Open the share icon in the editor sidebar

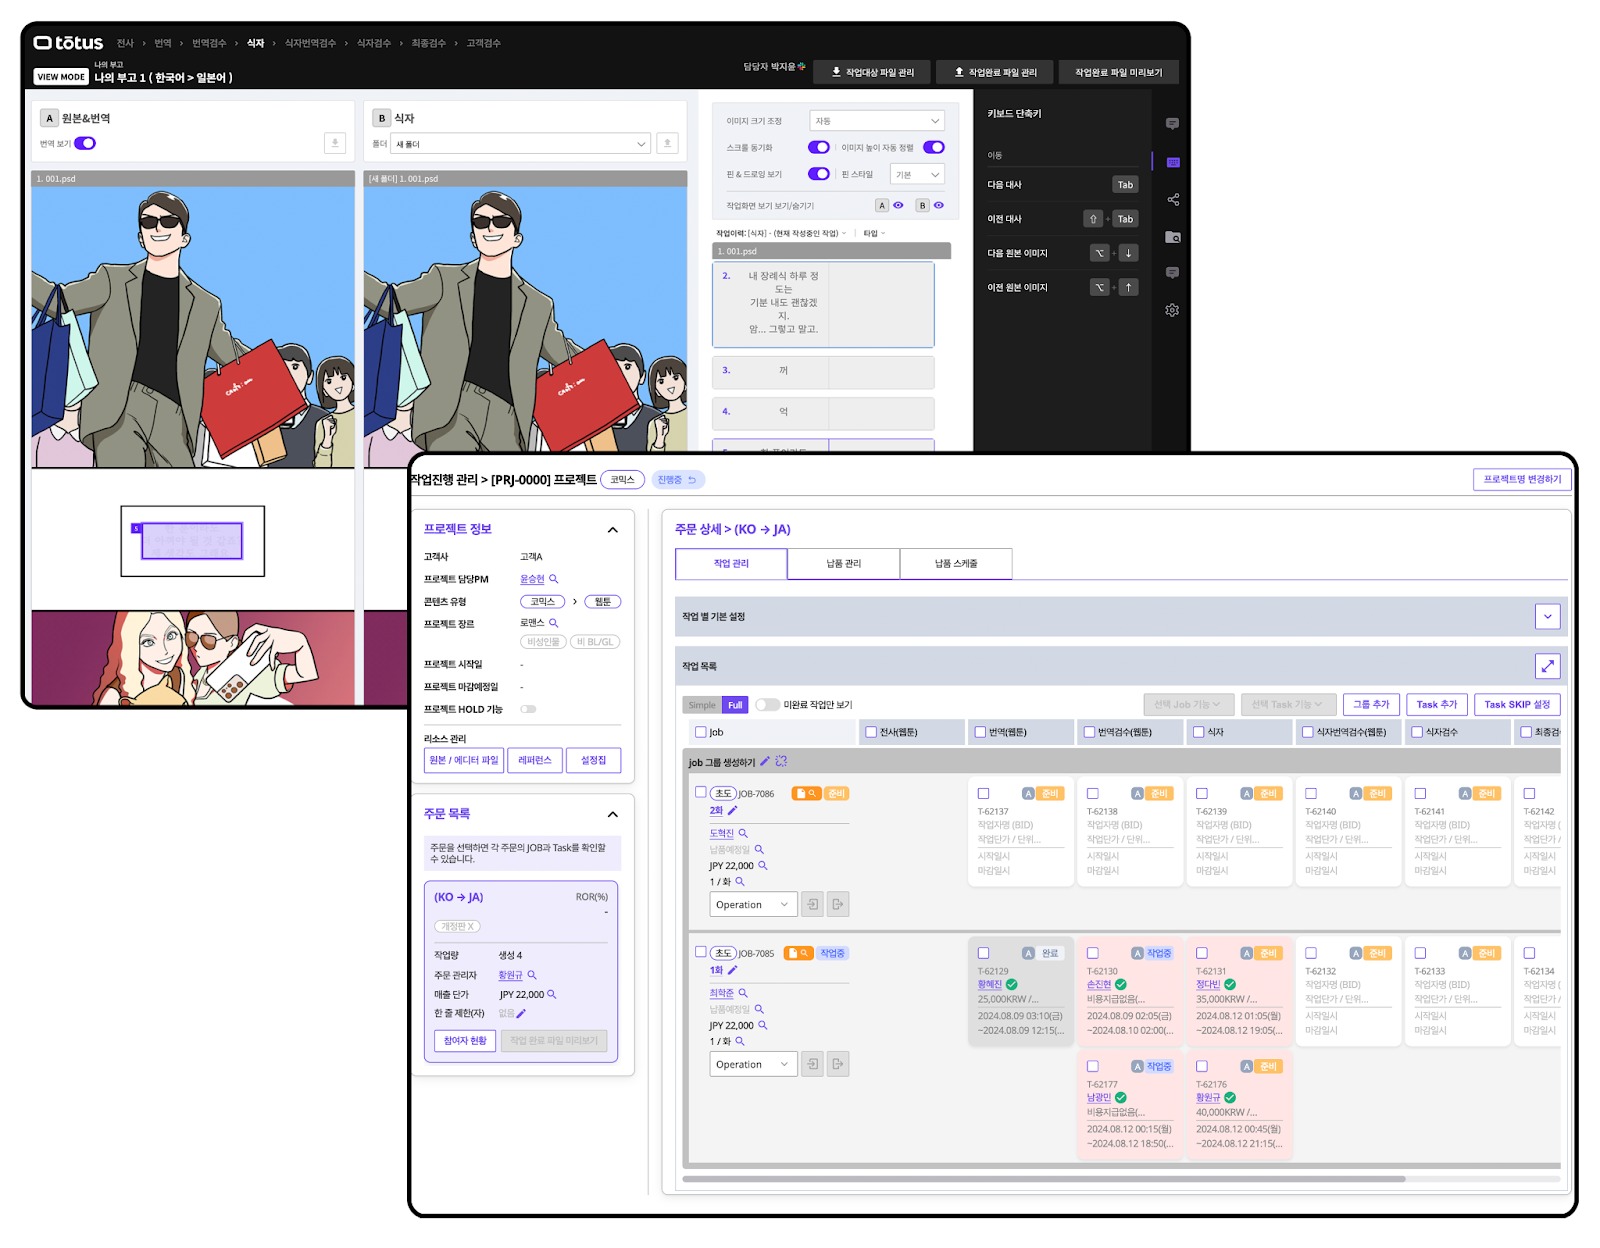tap(1172, 199)
